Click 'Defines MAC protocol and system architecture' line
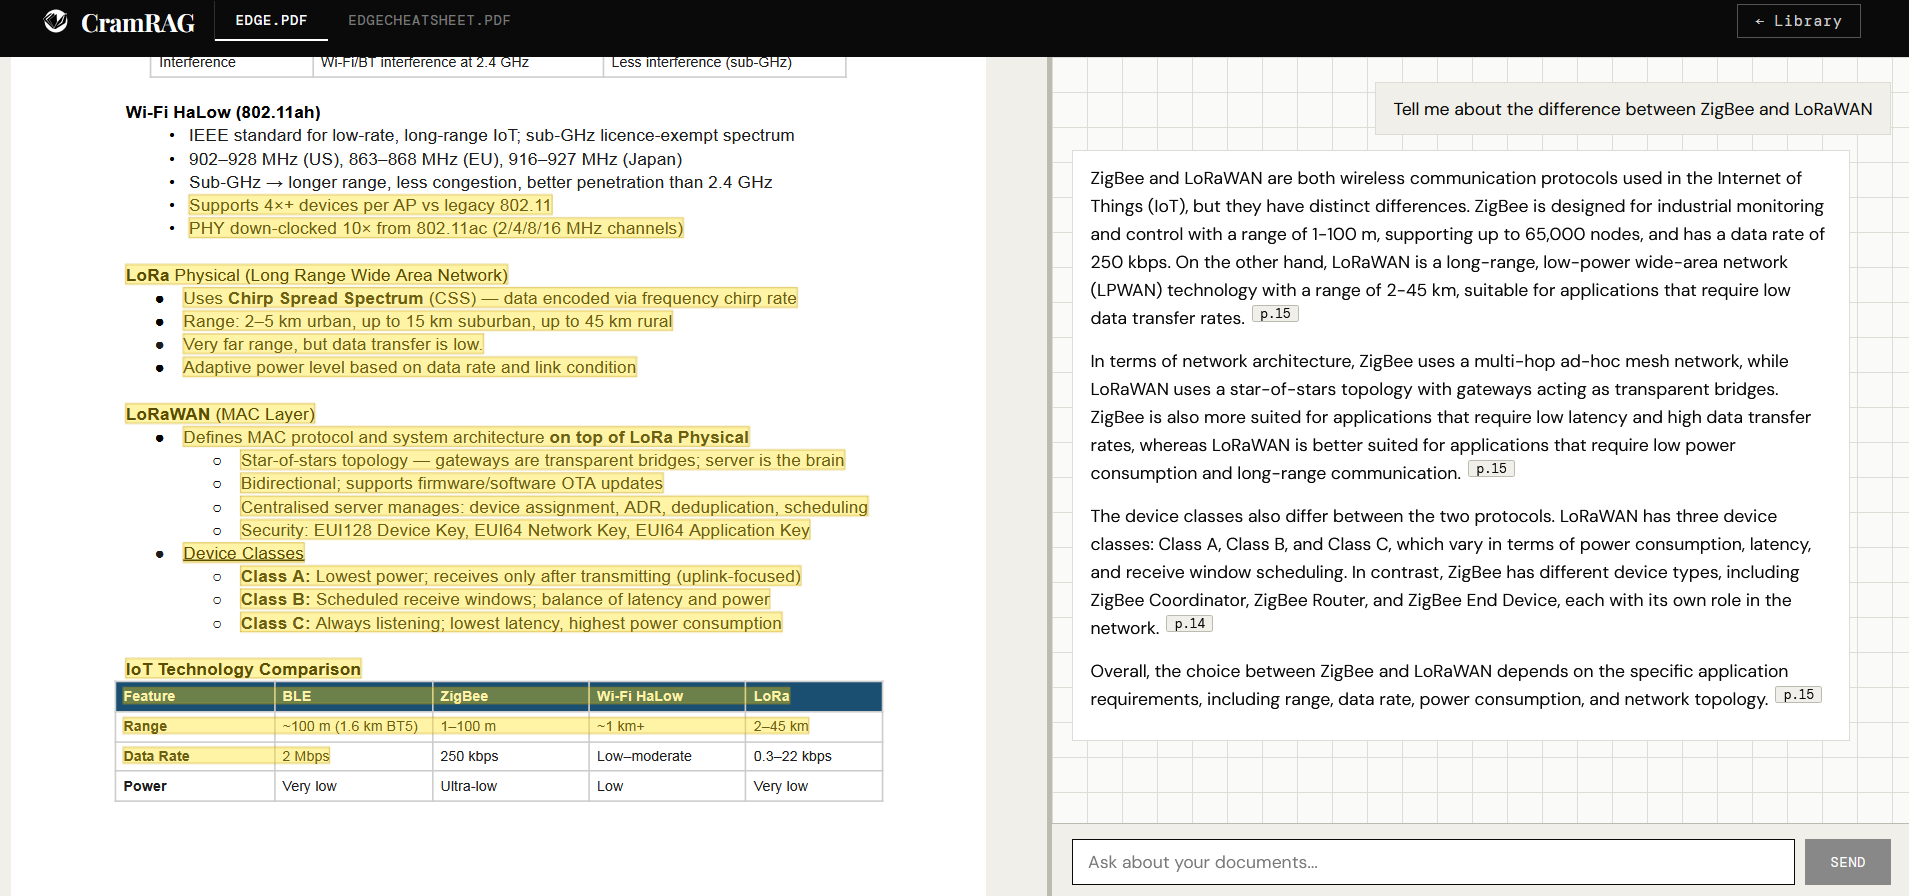 click(466, 437)
